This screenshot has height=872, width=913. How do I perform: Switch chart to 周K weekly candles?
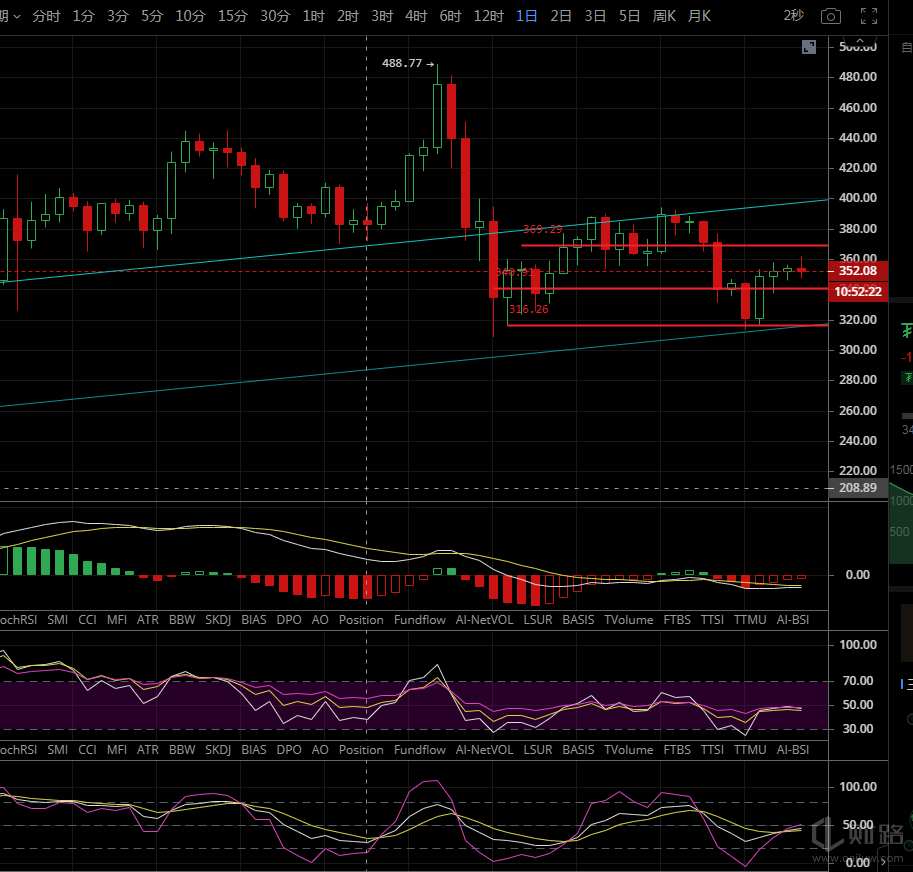click(x=664, y=16)
